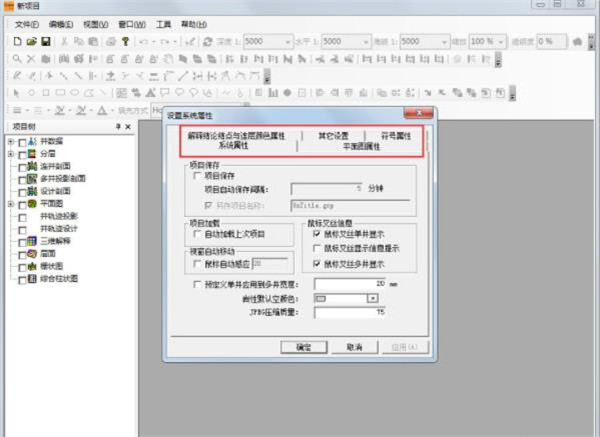This screenshot has height=437, width=600.
Task: Click the Open folder toolbar icon
Action: pos(32,42)
